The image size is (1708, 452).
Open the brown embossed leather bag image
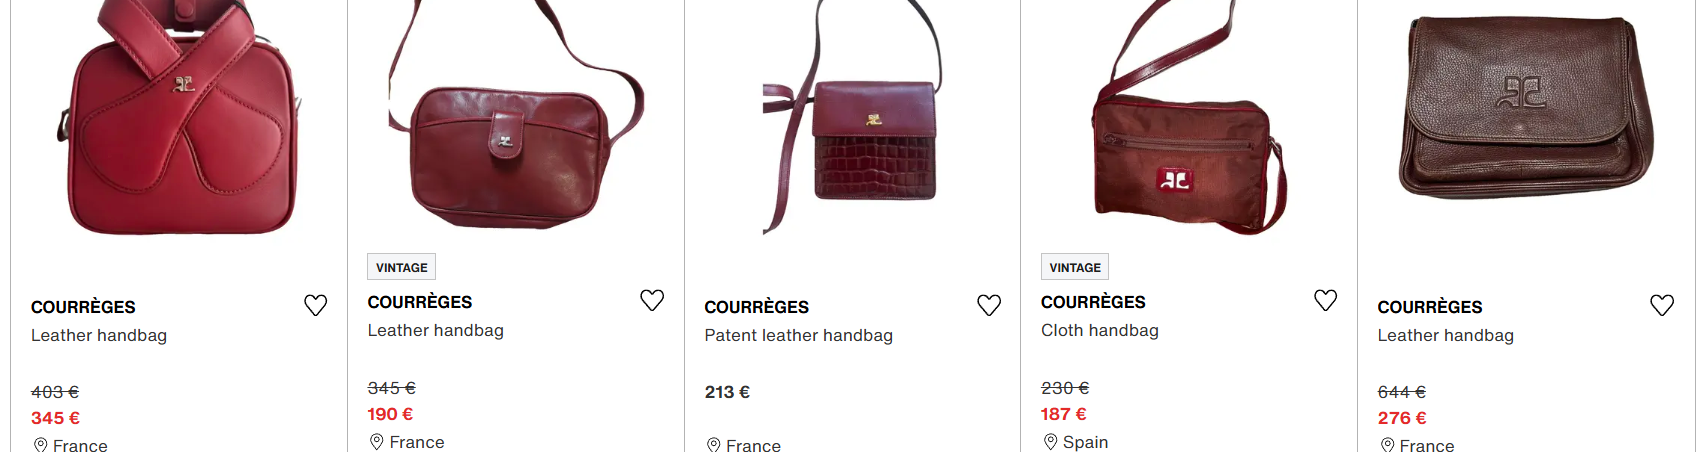pyautogui.click(x=1526, y=105)
